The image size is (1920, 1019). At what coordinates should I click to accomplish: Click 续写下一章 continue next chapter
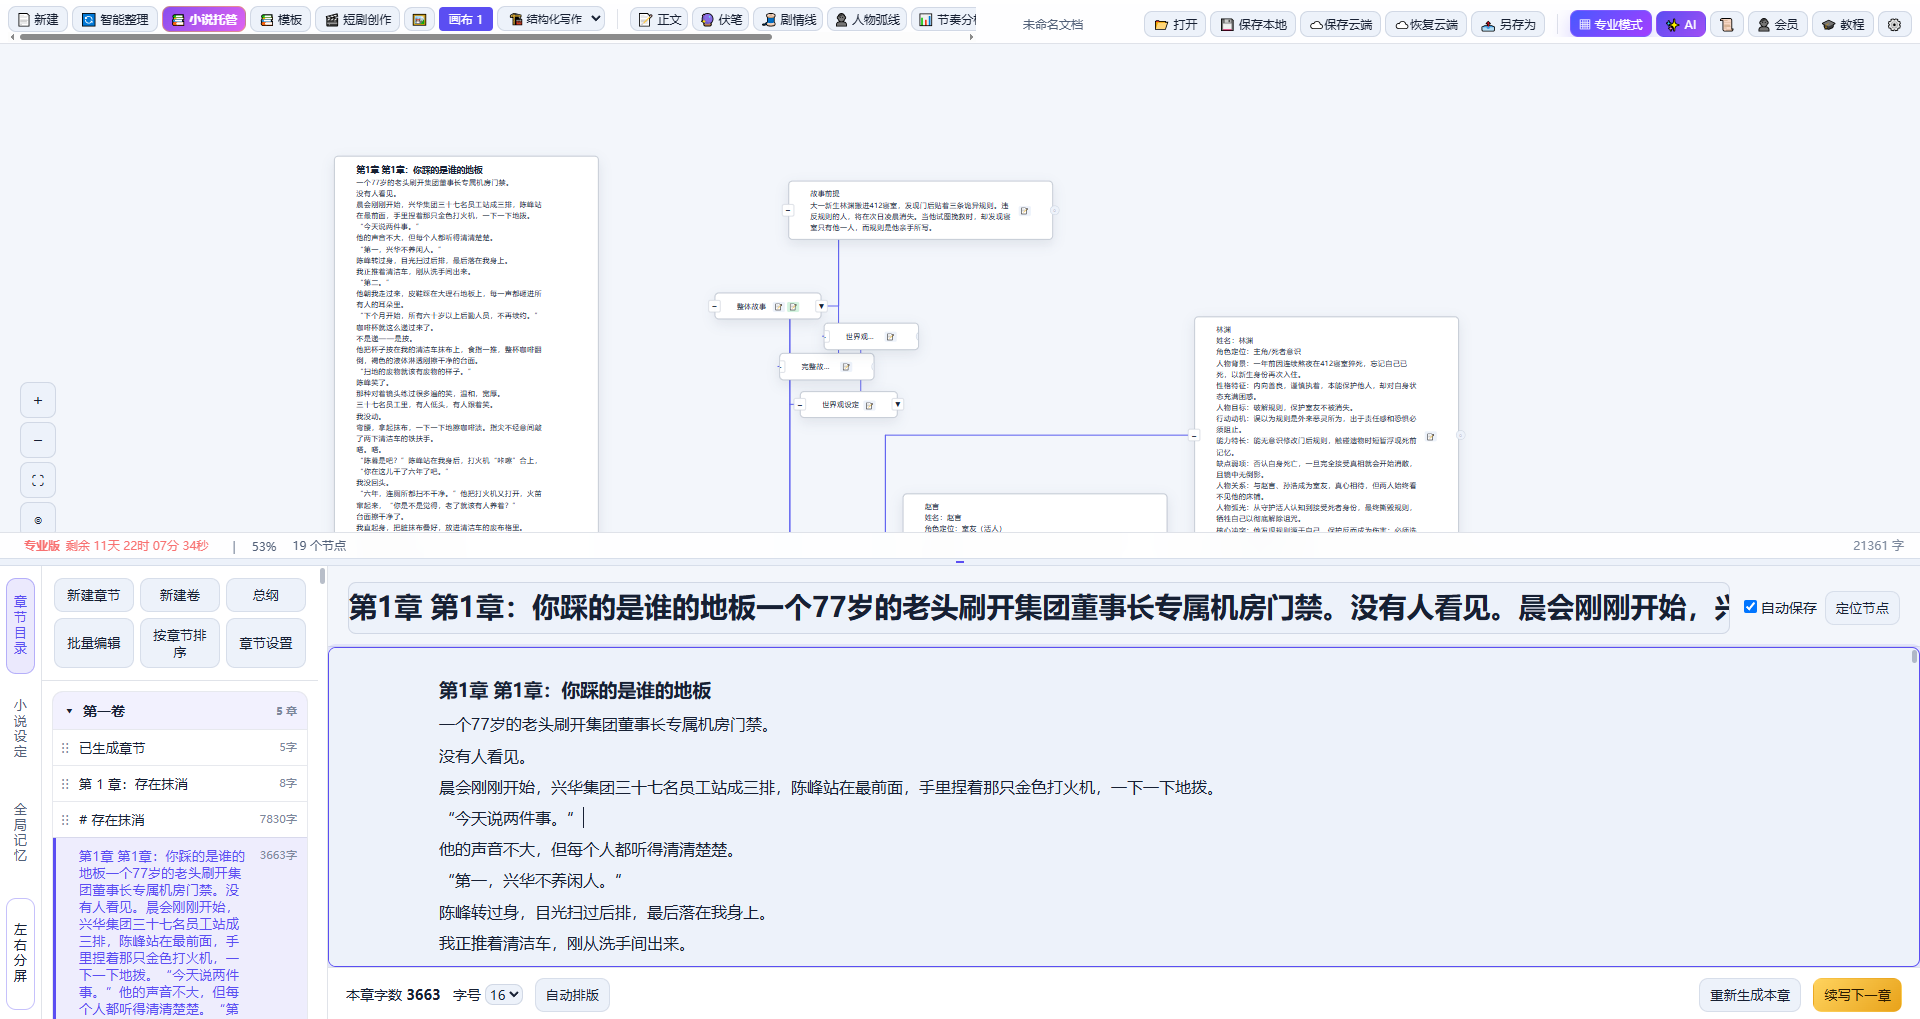tap(1857, 995)
